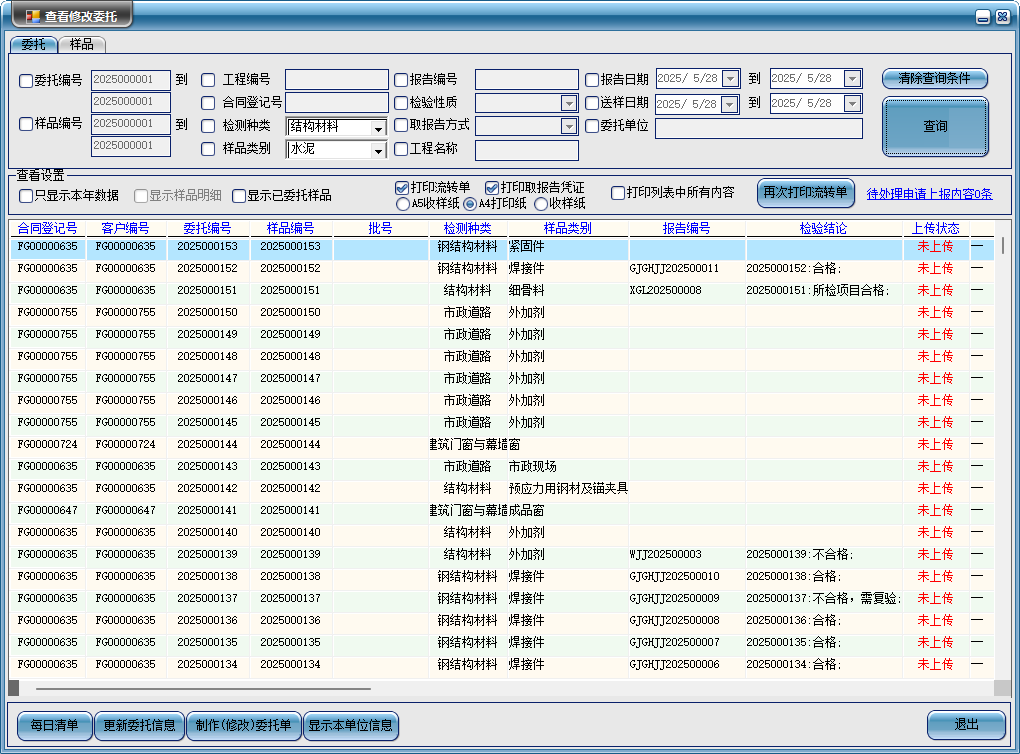Open the 检测种类 dropdown list

(x=378, y=127)
